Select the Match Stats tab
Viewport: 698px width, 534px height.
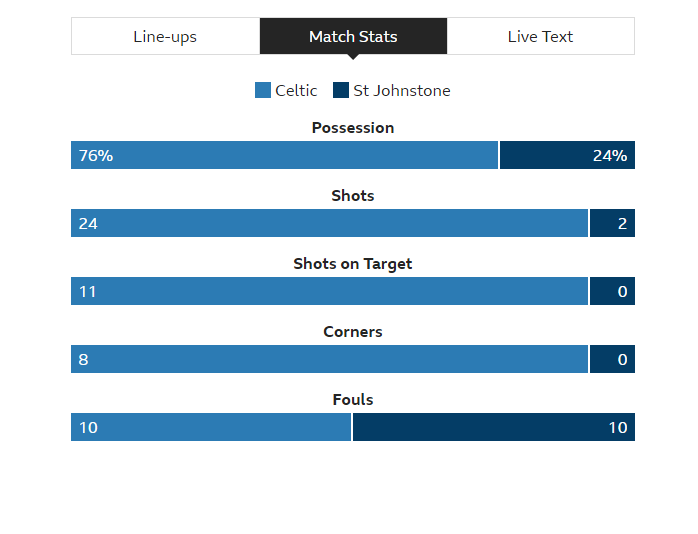[x=353, y=36]
